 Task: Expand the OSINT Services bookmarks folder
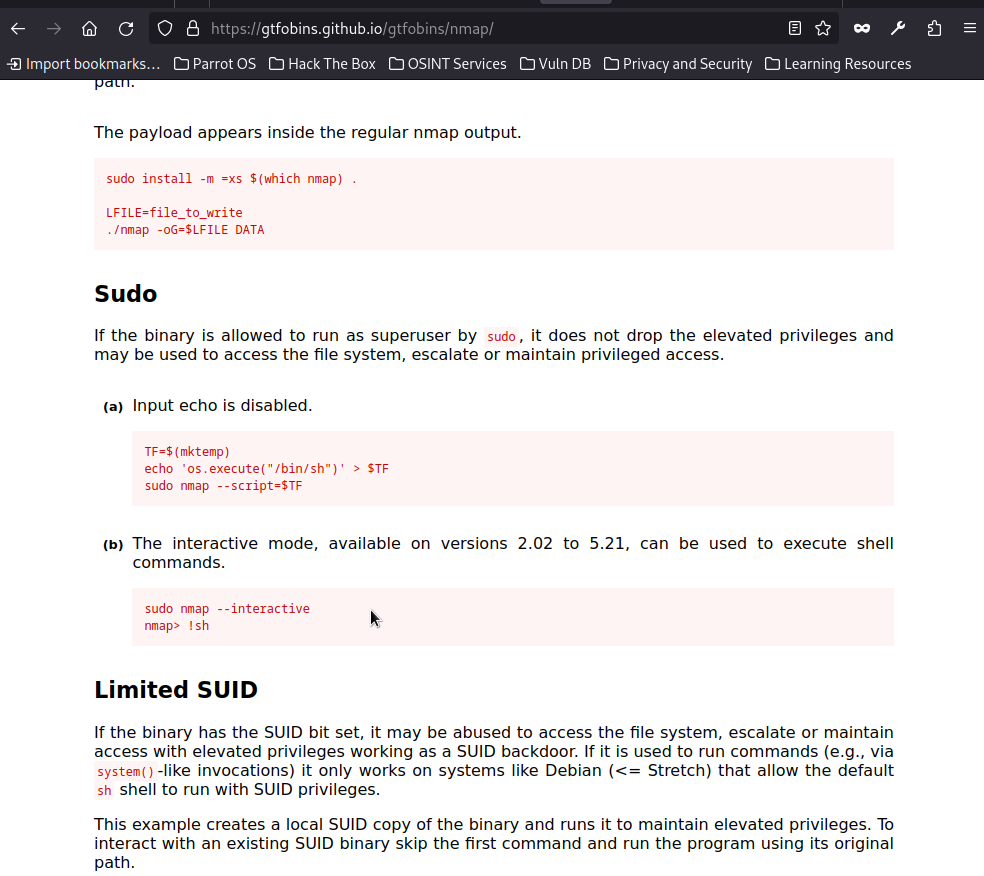pos(447,64)
